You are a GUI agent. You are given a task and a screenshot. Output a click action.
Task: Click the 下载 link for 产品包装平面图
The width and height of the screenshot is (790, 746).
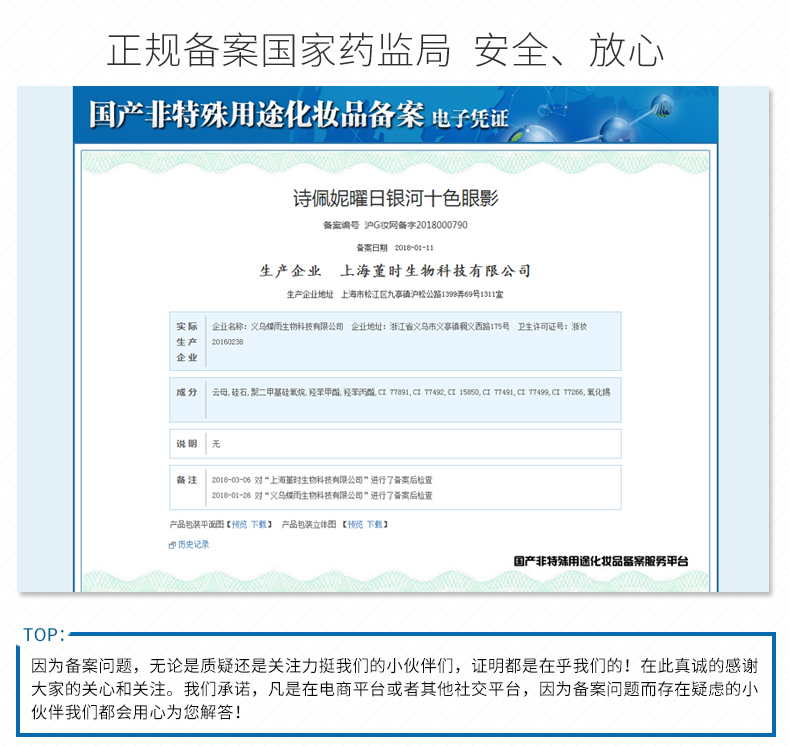(258, 524)
